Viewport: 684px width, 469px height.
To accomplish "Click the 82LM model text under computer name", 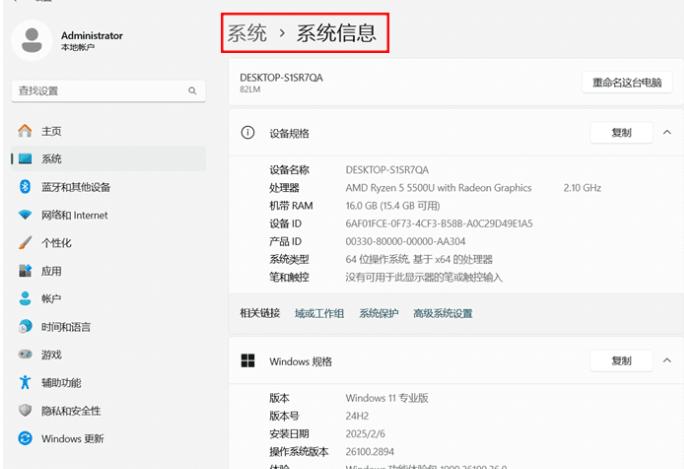I will pos(250,89).
